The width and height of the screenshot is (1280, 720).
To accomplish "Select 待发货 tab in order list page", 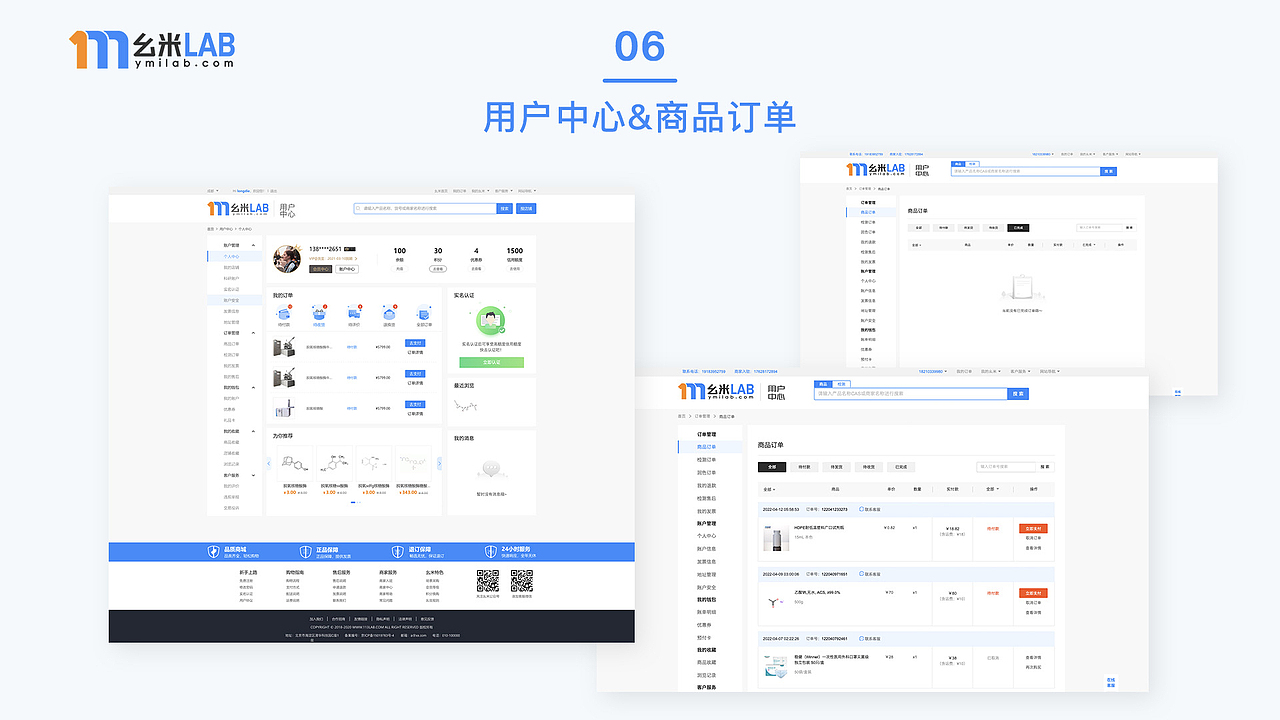I will click(x=837, y=467).
